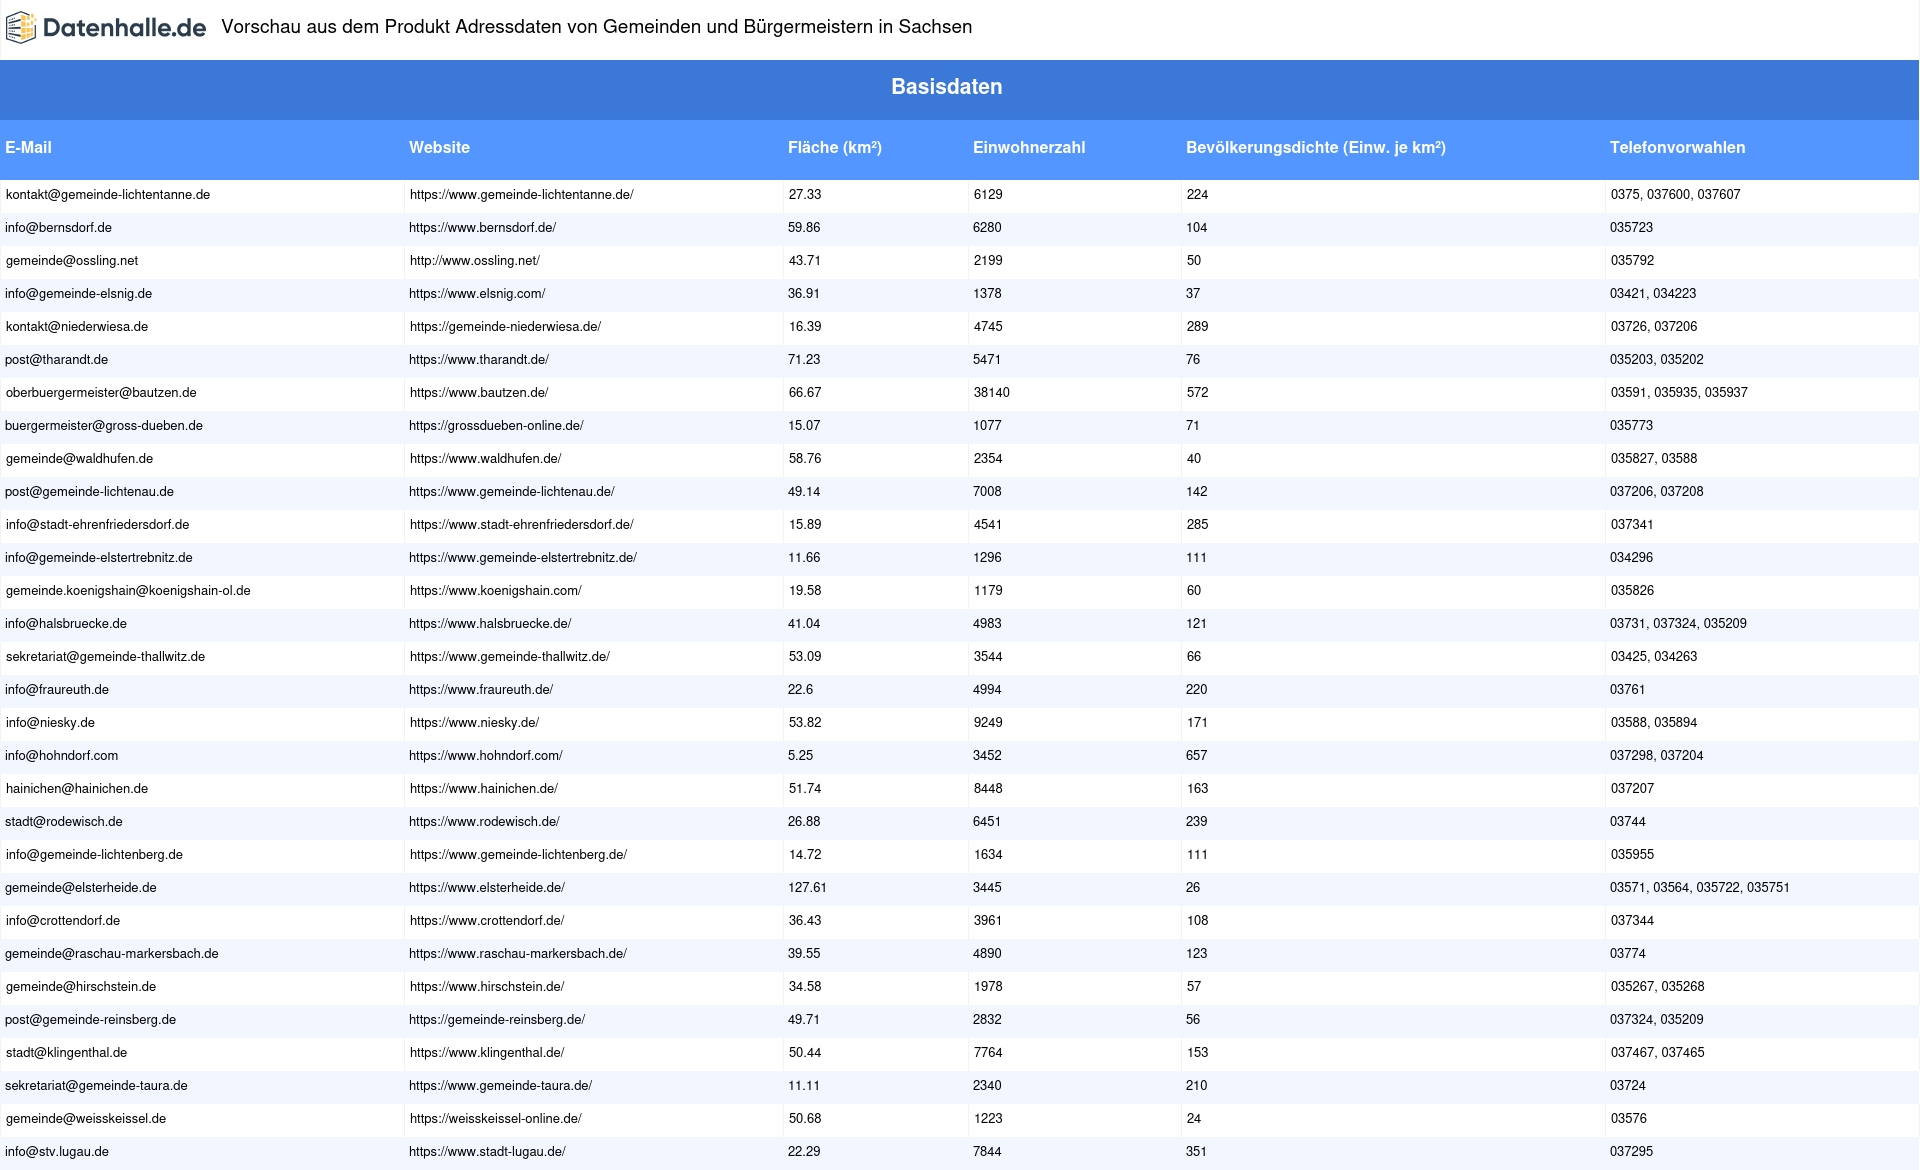Select email gemeinde.koenigshain@koenigshain-ol.de
The image size is (1920, 1170).
[x=128, y=591]
